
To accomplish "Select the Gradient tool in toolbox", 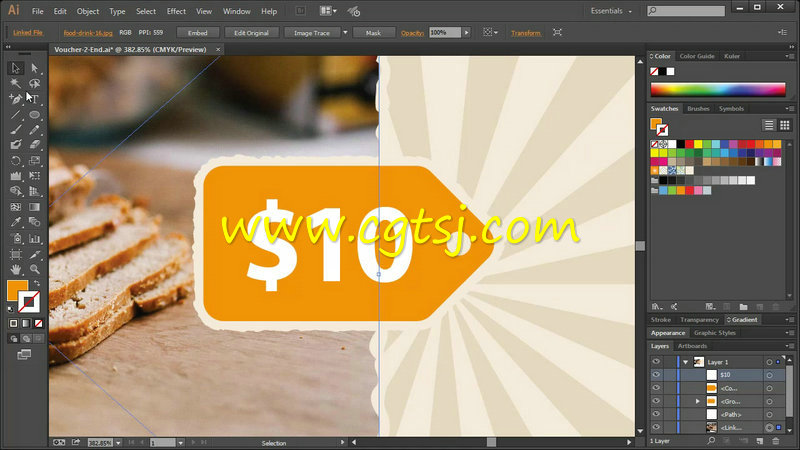I will pos(34,207).
